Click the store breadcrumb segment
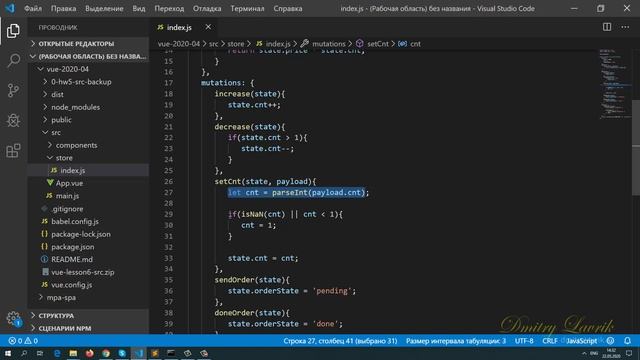 point(236,44)
